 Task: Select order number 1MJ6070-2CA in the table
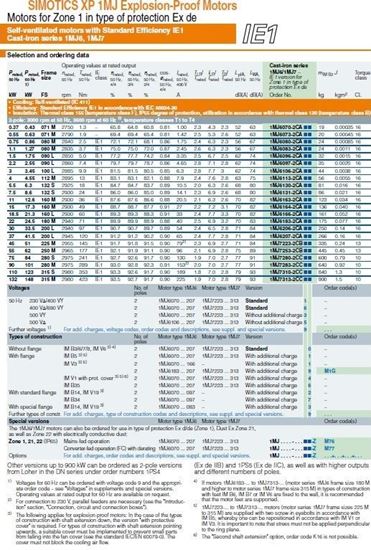pos(286,127)
